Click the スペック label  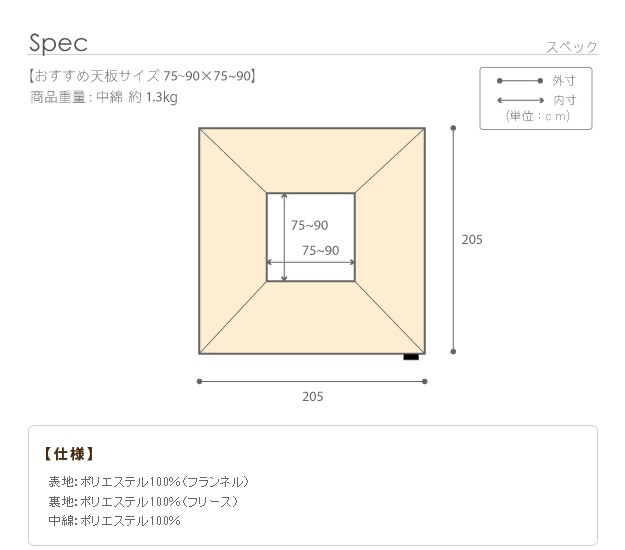(571, 47)
